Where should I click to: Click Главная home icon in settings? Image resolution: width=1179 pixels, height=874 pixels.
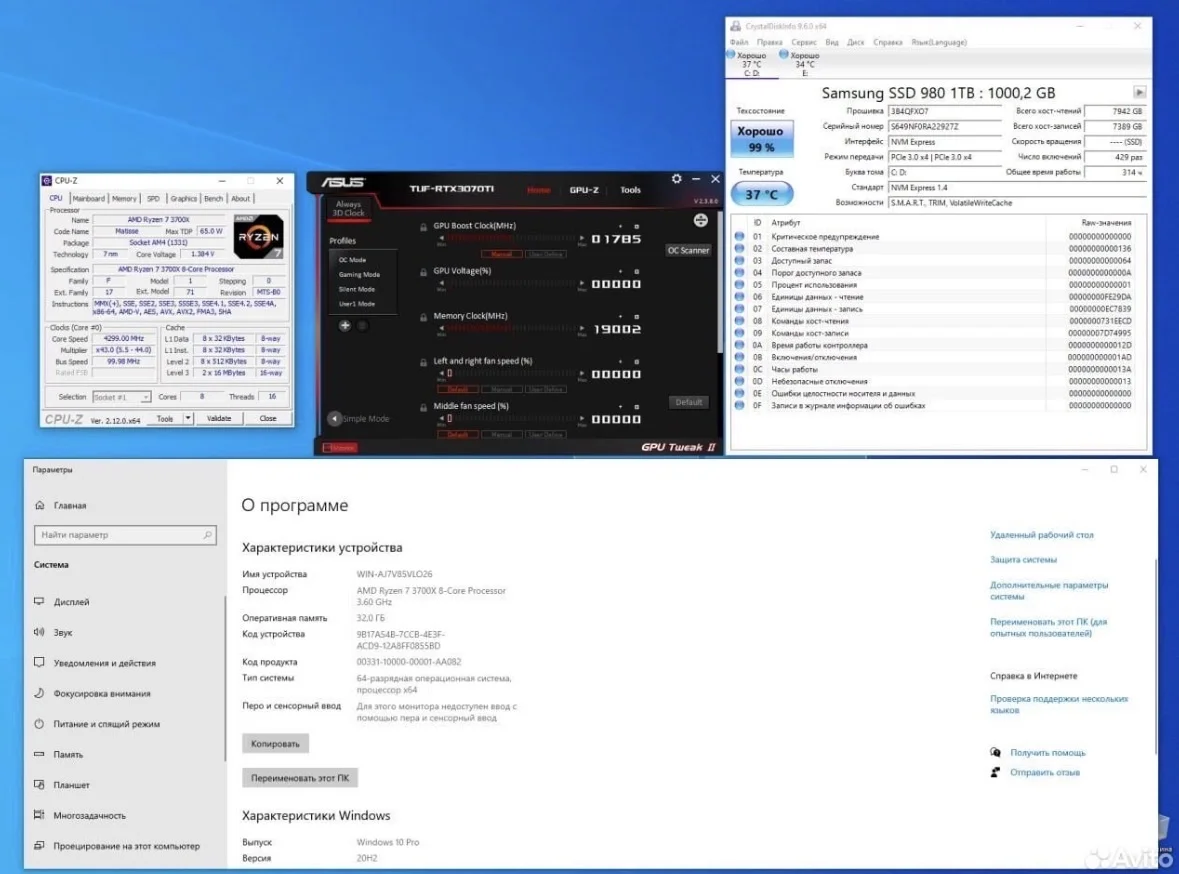coord(40,505)
